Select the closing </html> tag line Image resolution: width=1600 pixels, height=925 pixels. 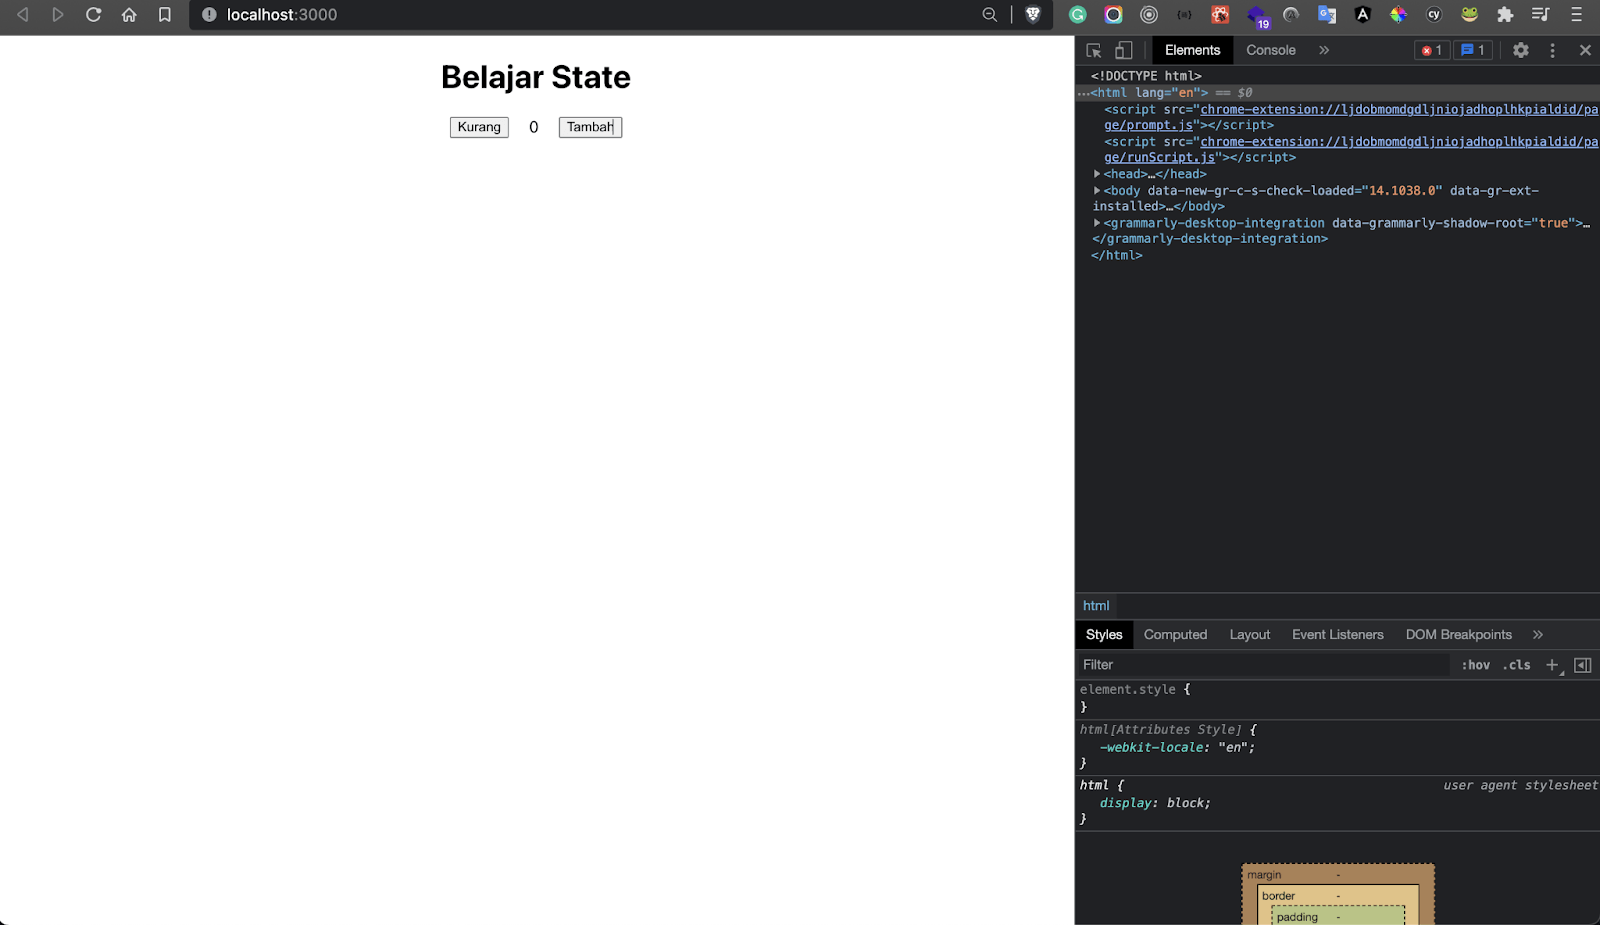click(1116, 256)
